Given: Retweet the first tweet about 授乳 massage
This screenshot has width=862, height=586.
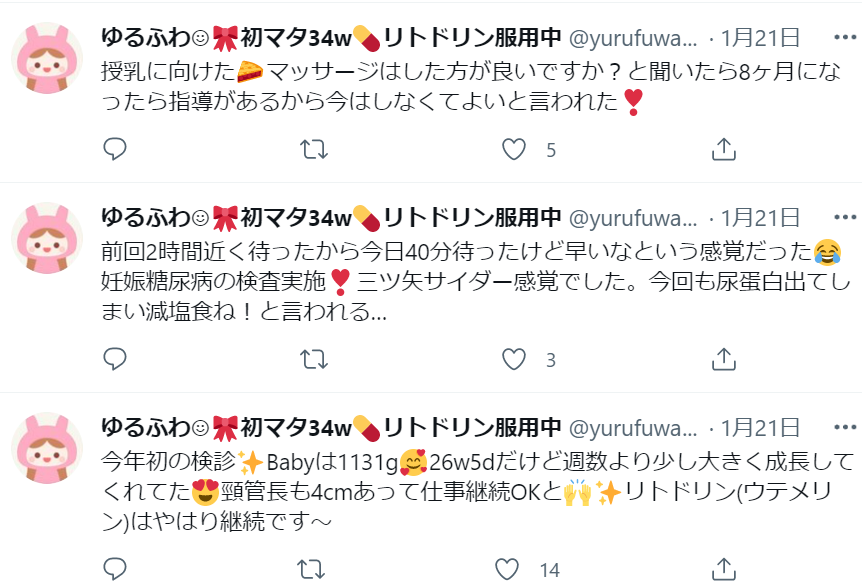Looking at the screenshot, I should point(314,149).
